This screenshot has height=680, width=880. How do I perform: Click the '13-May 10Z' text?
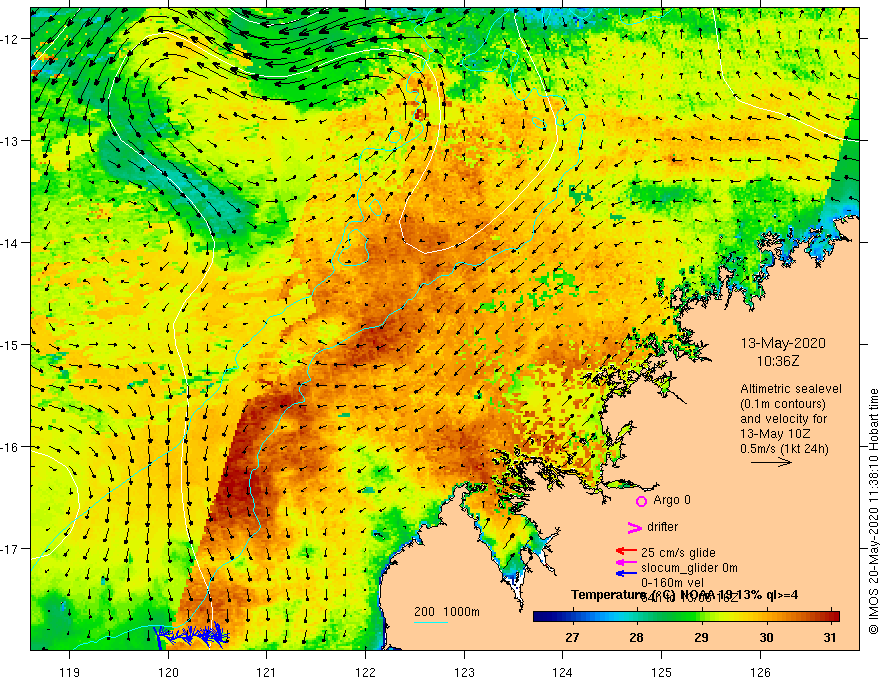click(774, 434)
